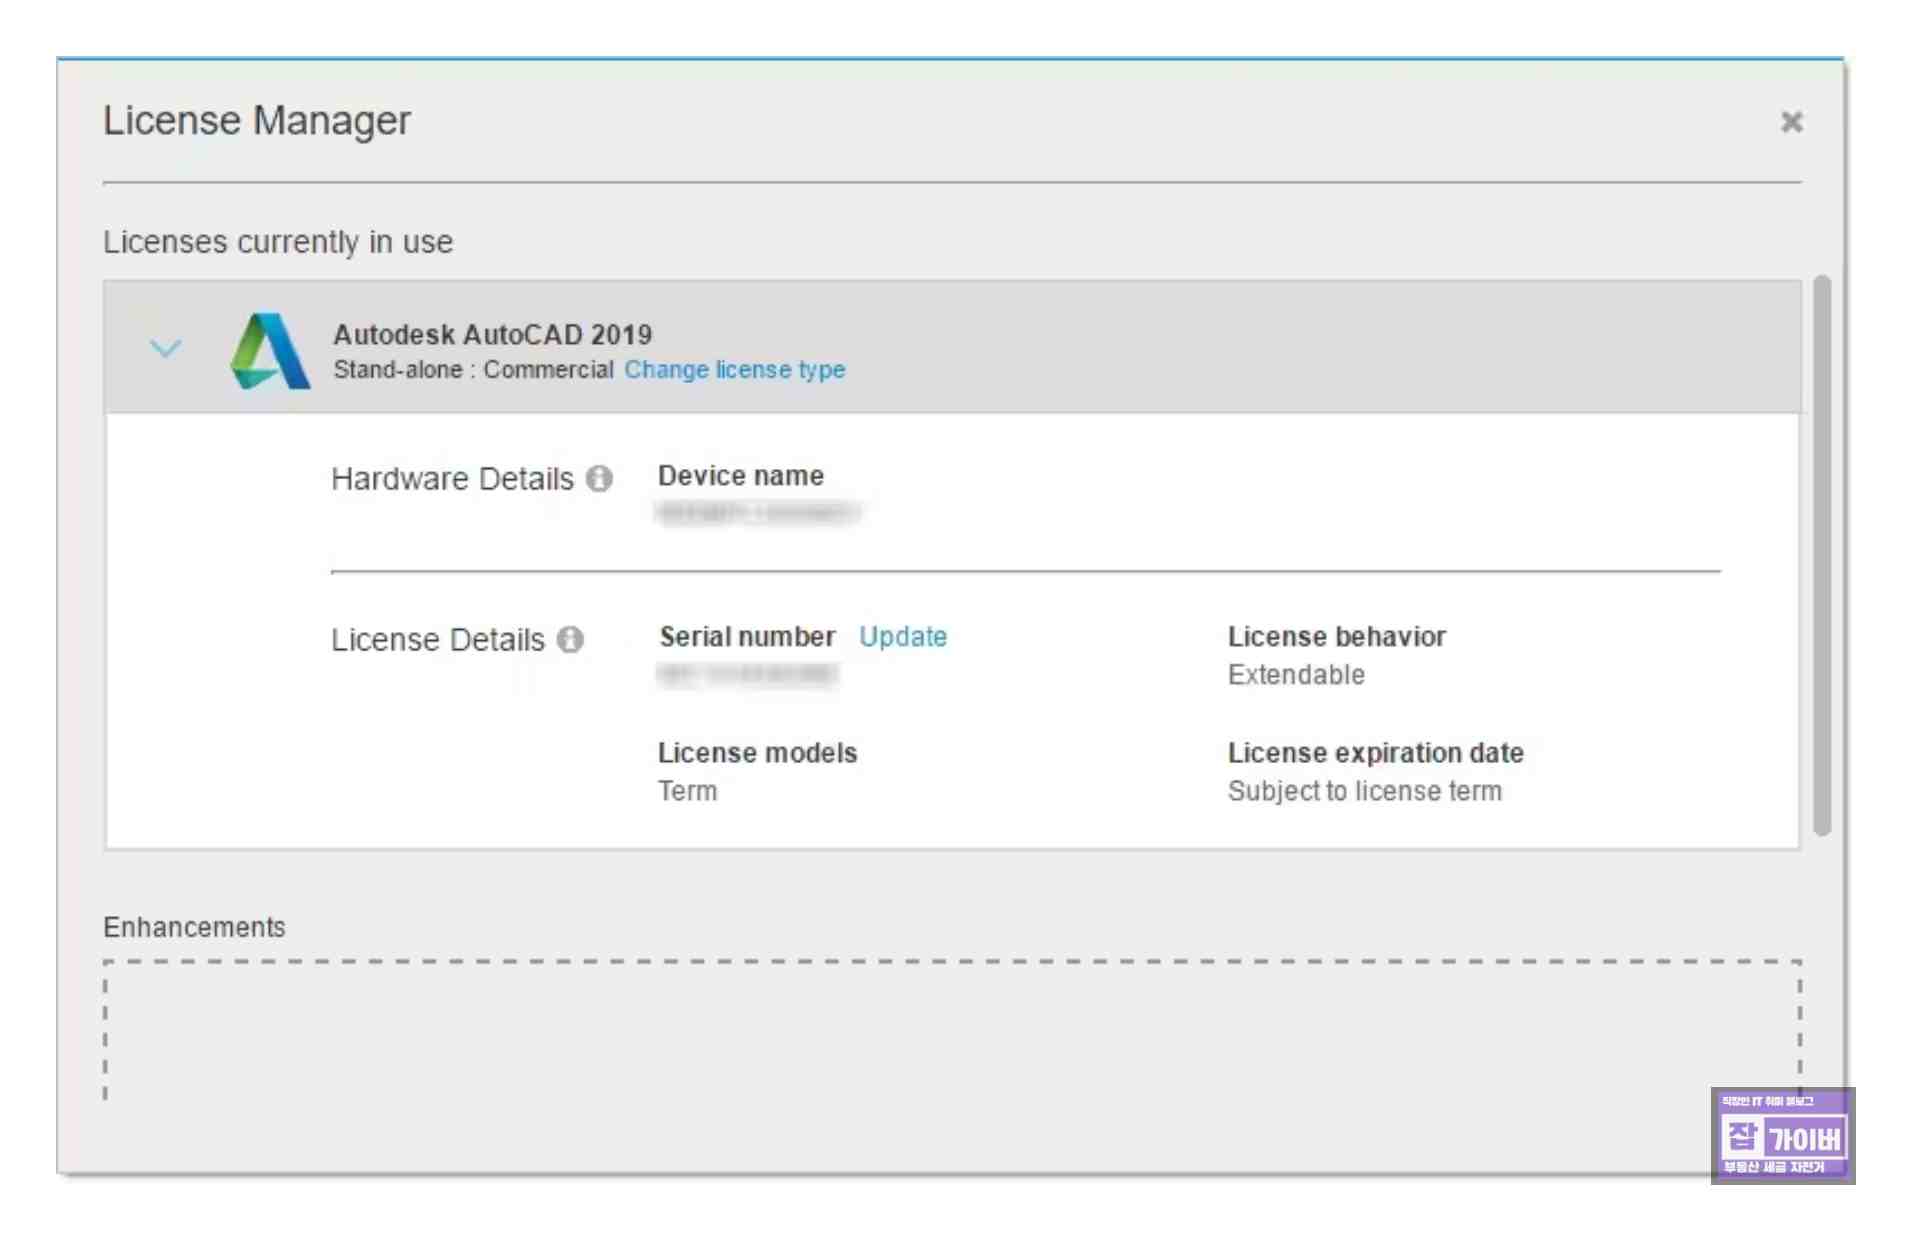Click the License expiration date label
Image resolution: width=1912 pixels, height=1241 pixels.
1376,753
